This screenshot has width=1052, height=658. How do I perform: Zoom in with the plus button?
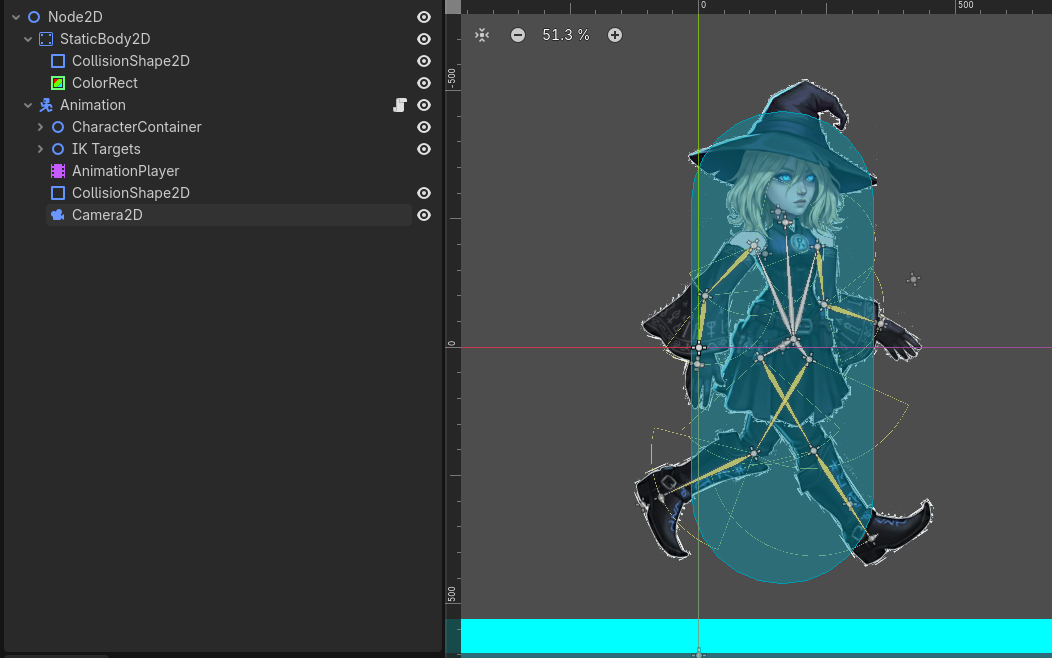[615, 35]
